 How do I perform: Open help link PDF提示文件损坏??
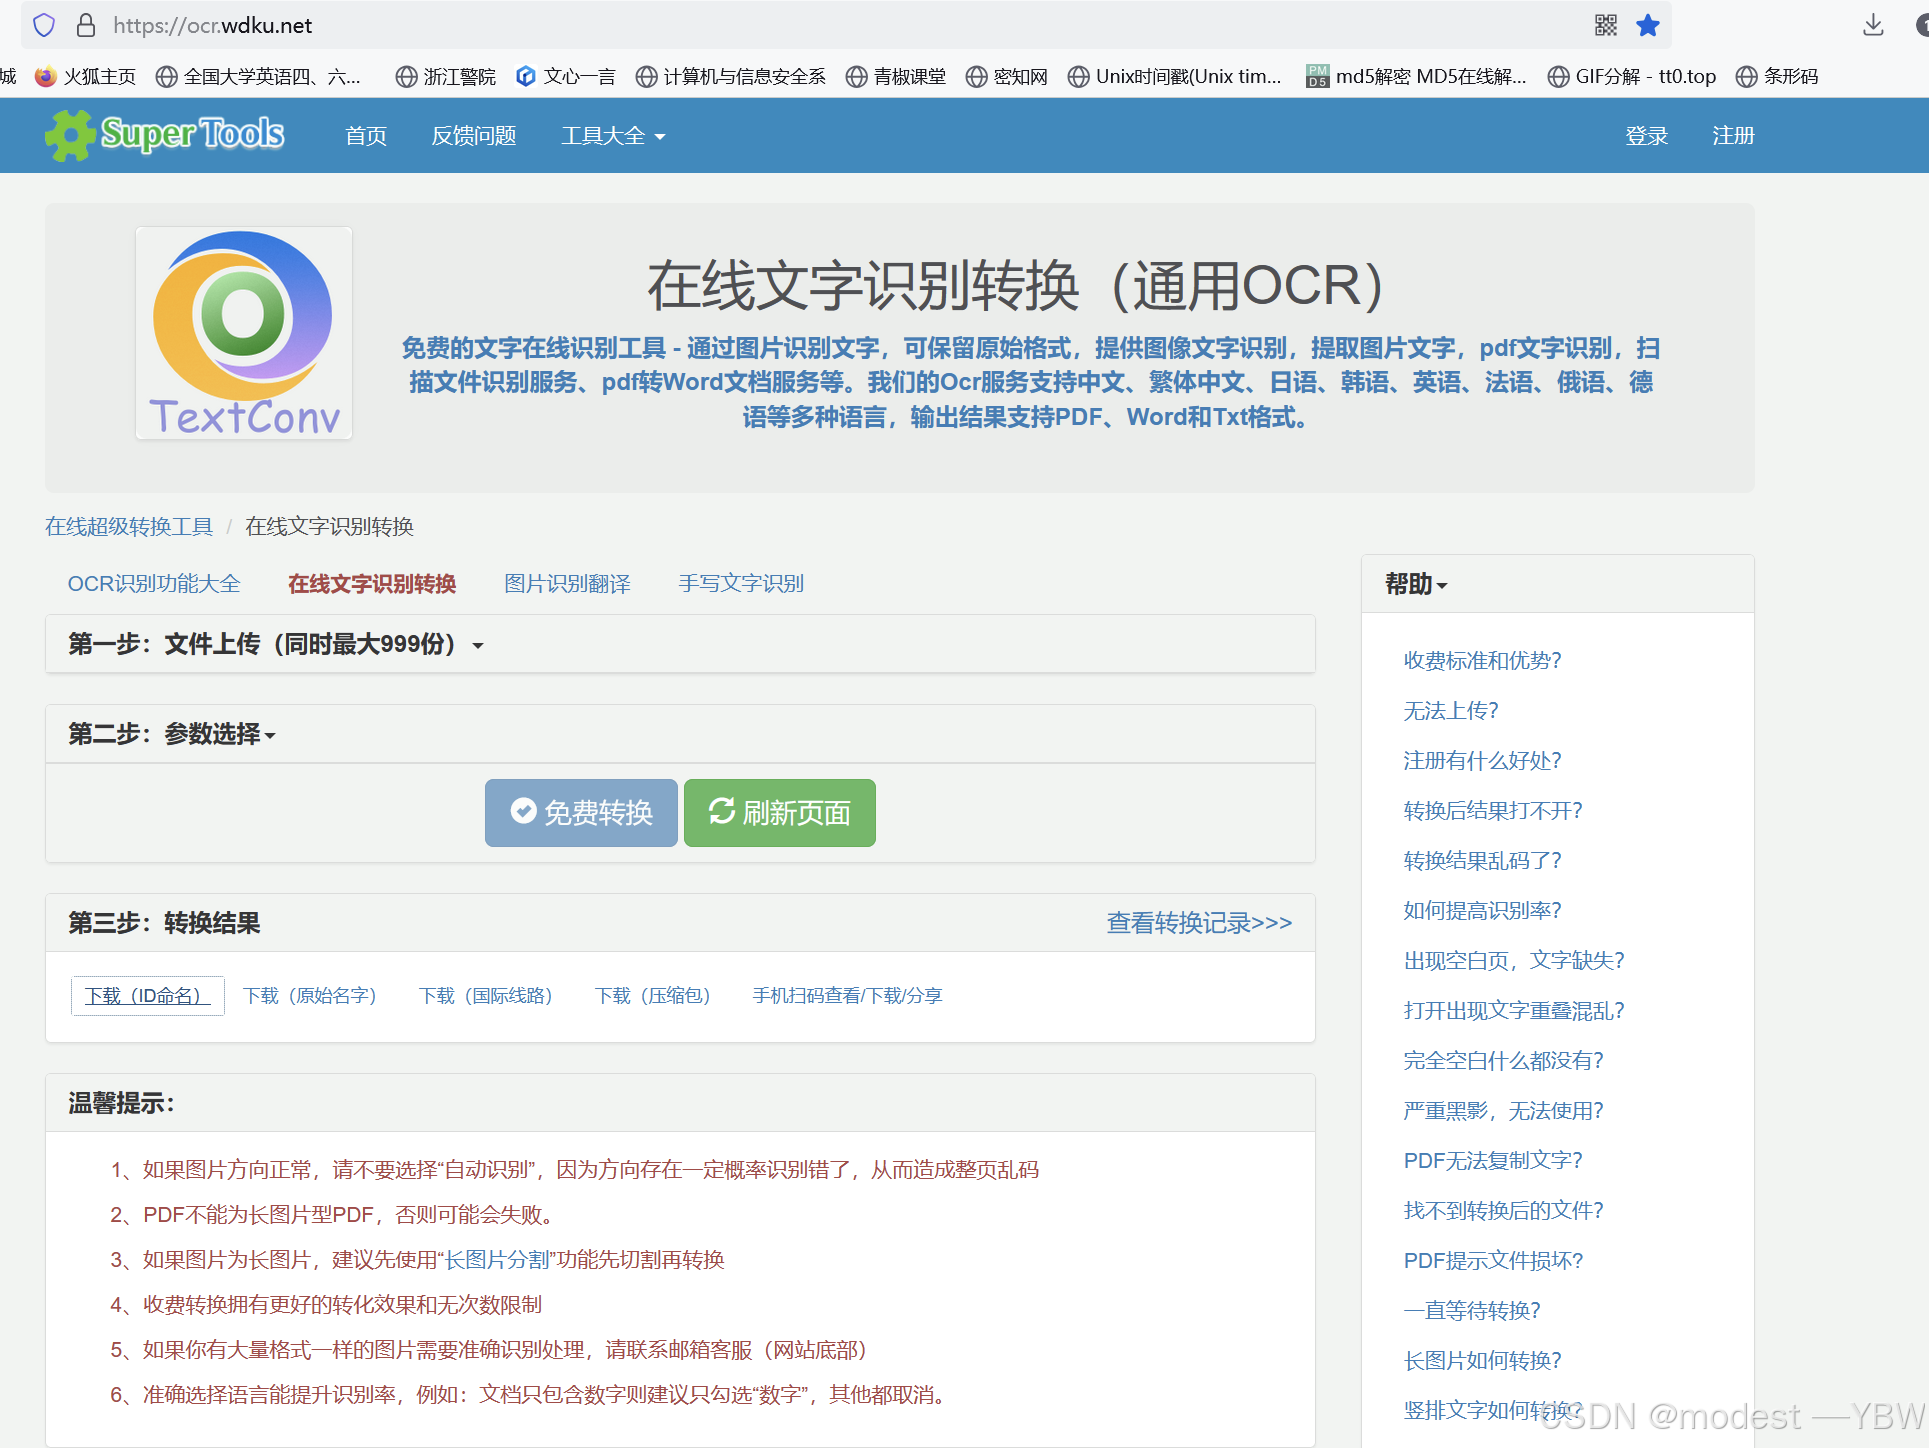click(1493, 1261)
